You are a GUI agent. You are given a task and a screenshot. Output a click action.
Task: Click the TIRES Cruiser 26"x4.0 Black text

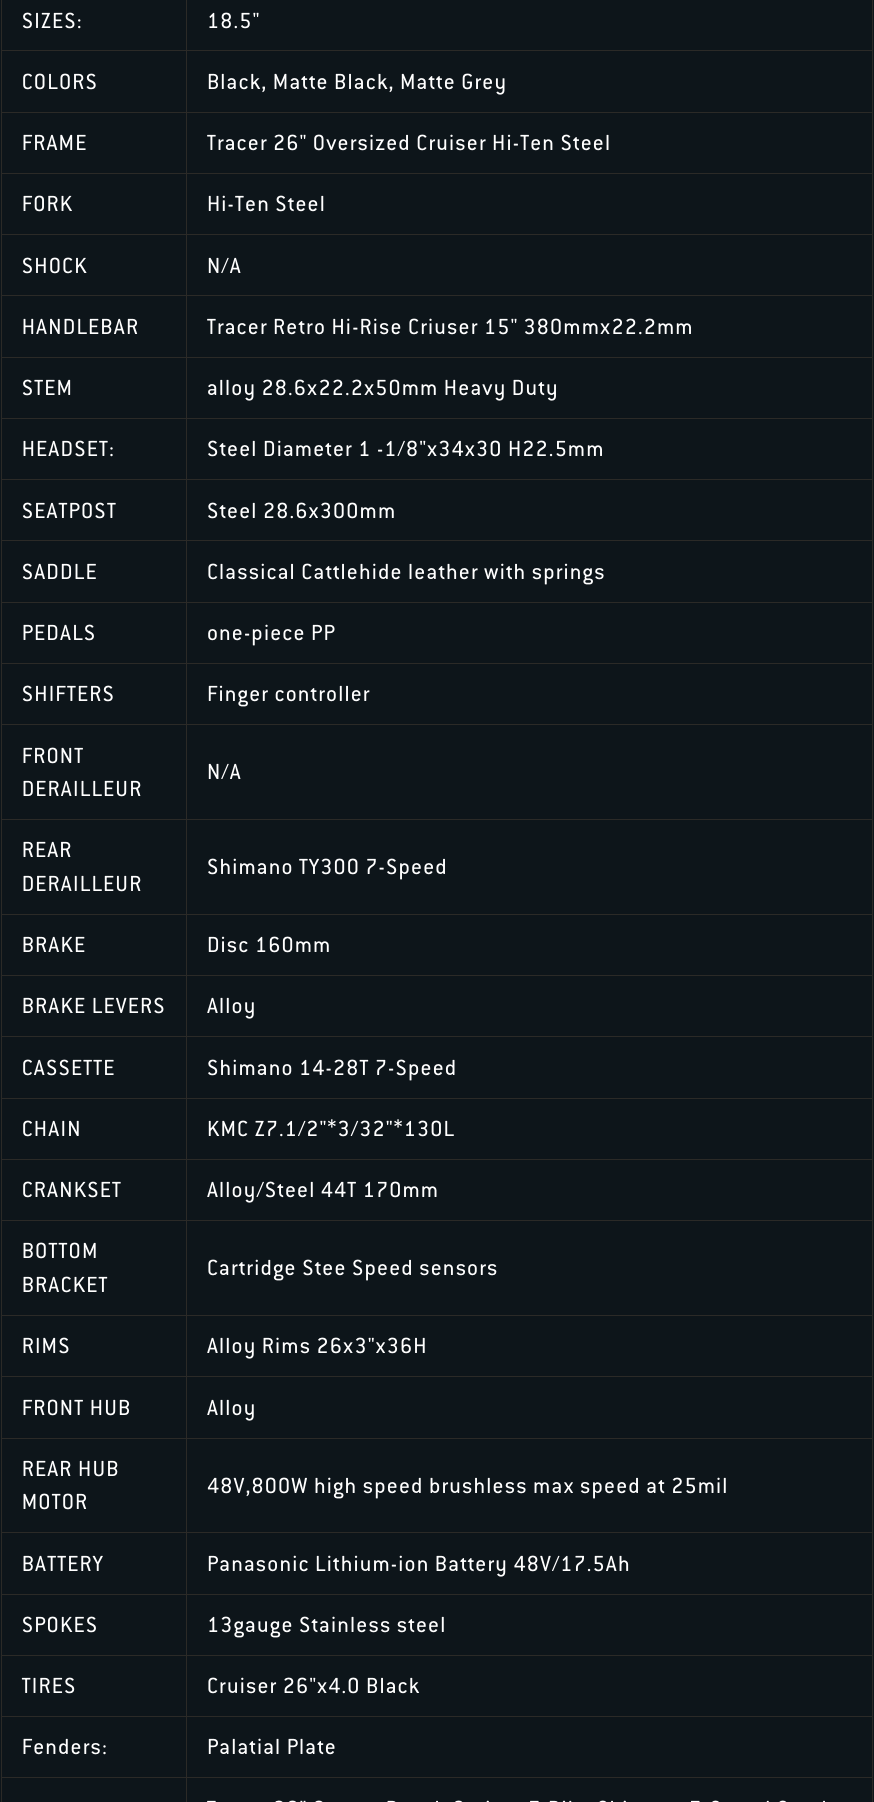313,1686
